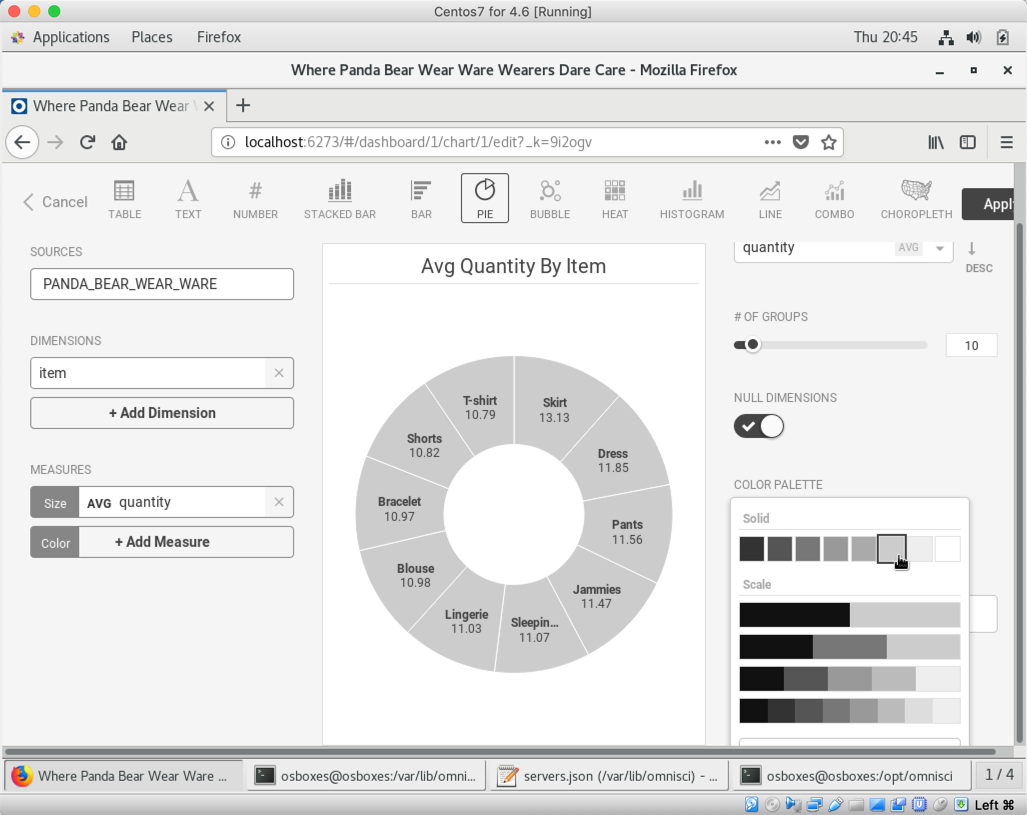Toggle the Null Dimensions switch
Screen dimensions: 1027x815
coord(759,426)
